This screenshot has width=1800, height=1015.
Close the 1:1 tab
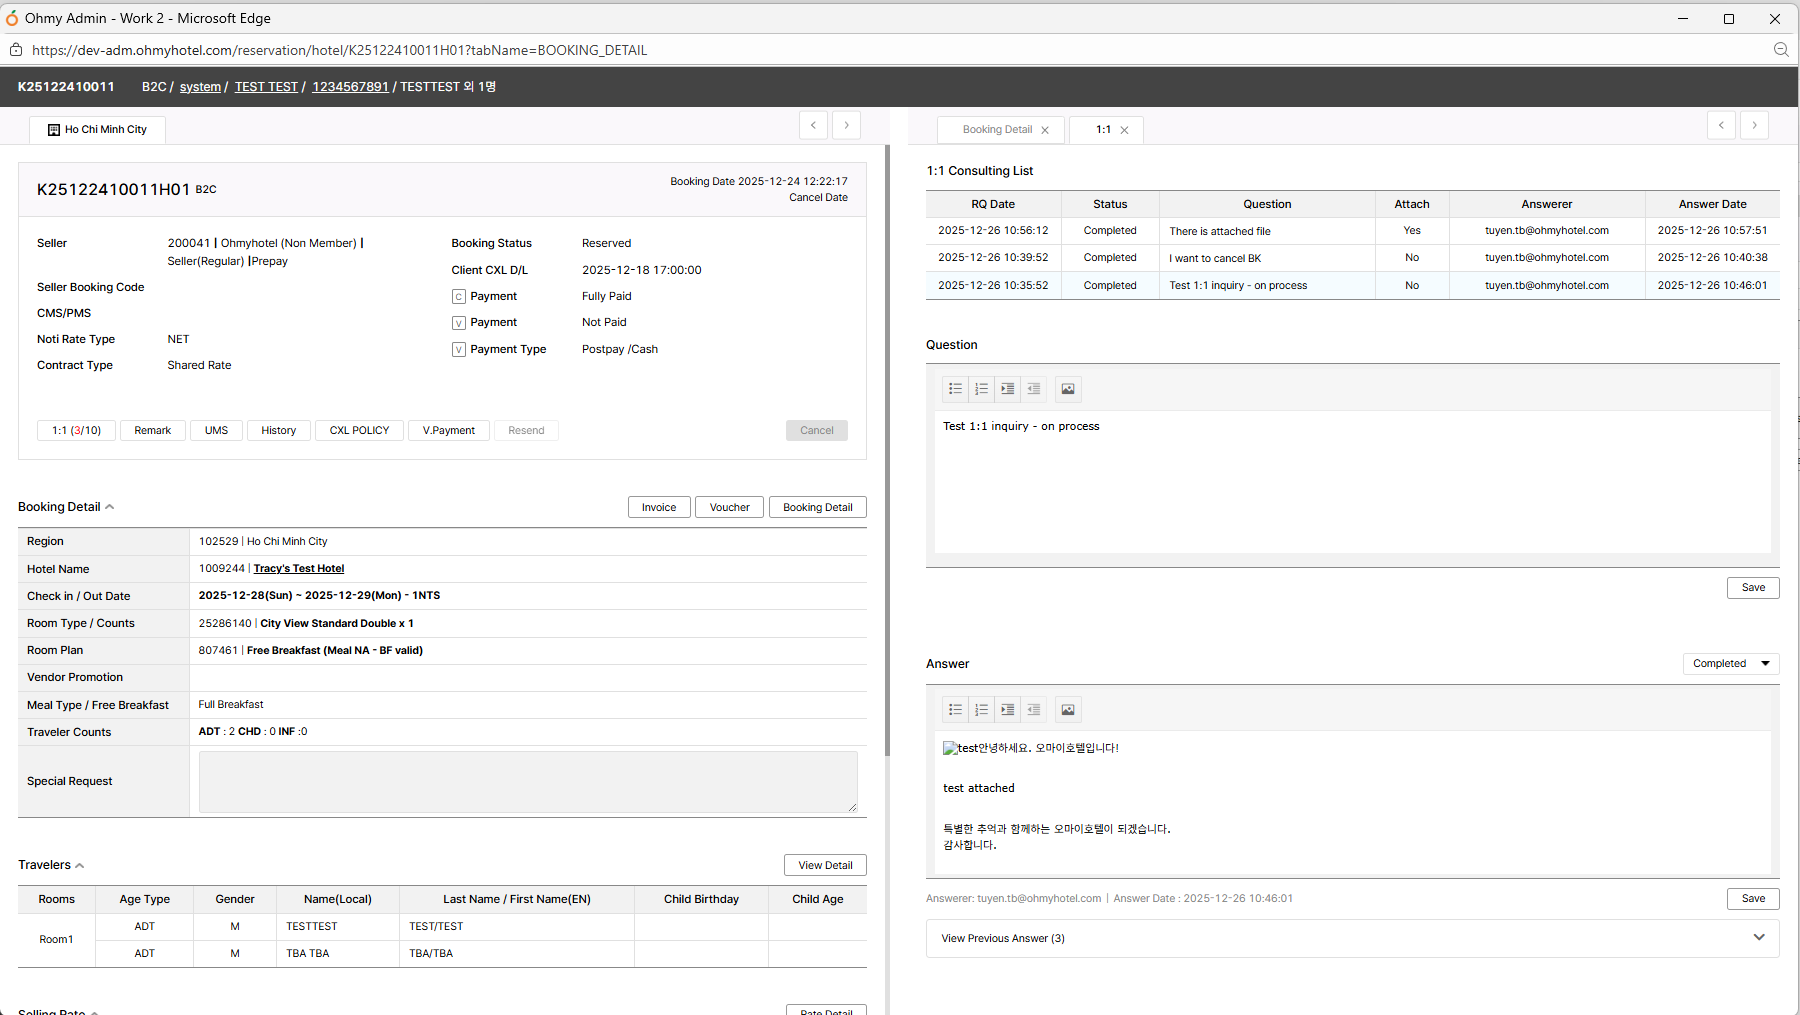[1124, 130]
